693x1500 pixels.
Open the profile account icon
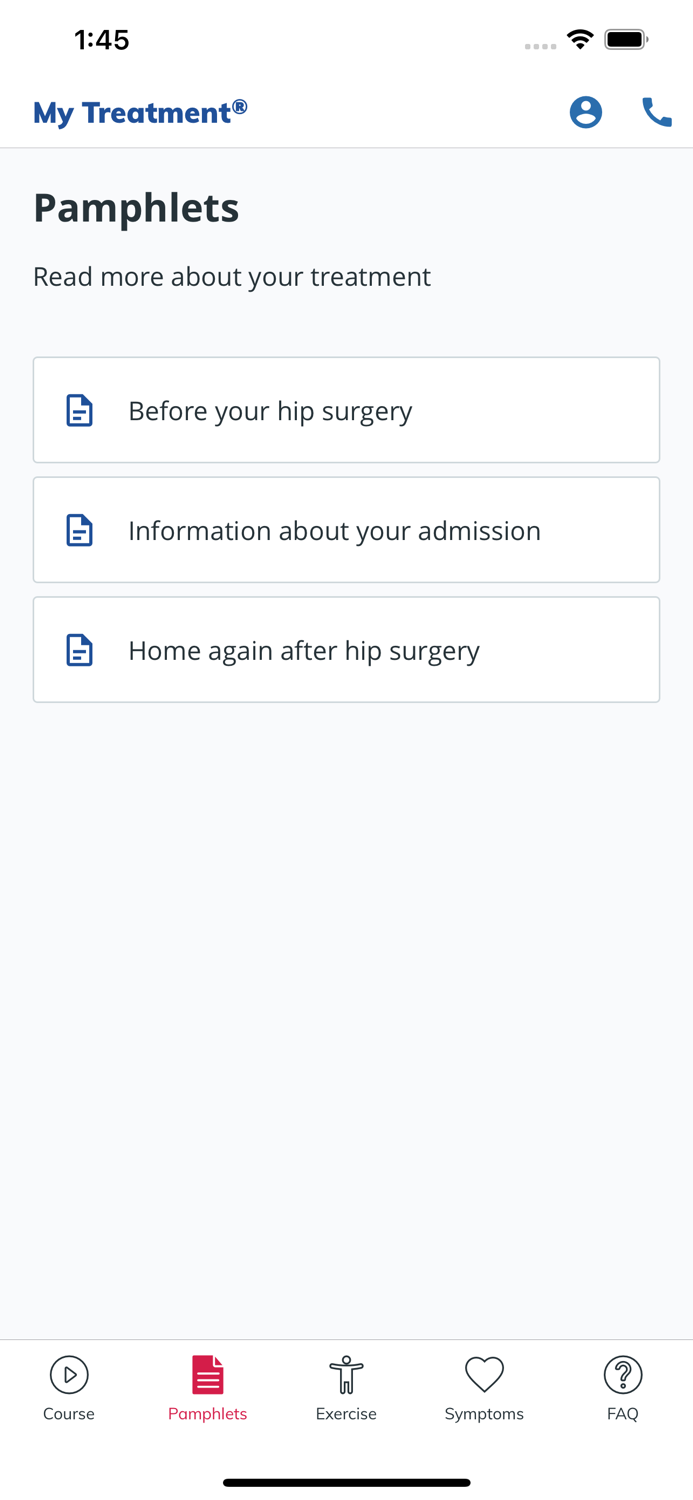click(586, 112)
